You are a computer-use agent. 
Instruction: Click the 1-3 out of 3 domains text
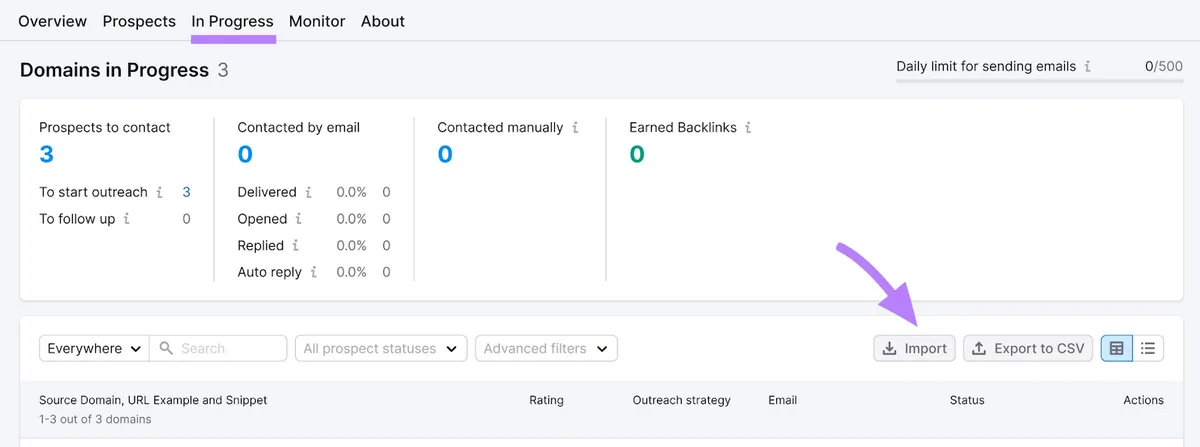click(x=95, y=419)
